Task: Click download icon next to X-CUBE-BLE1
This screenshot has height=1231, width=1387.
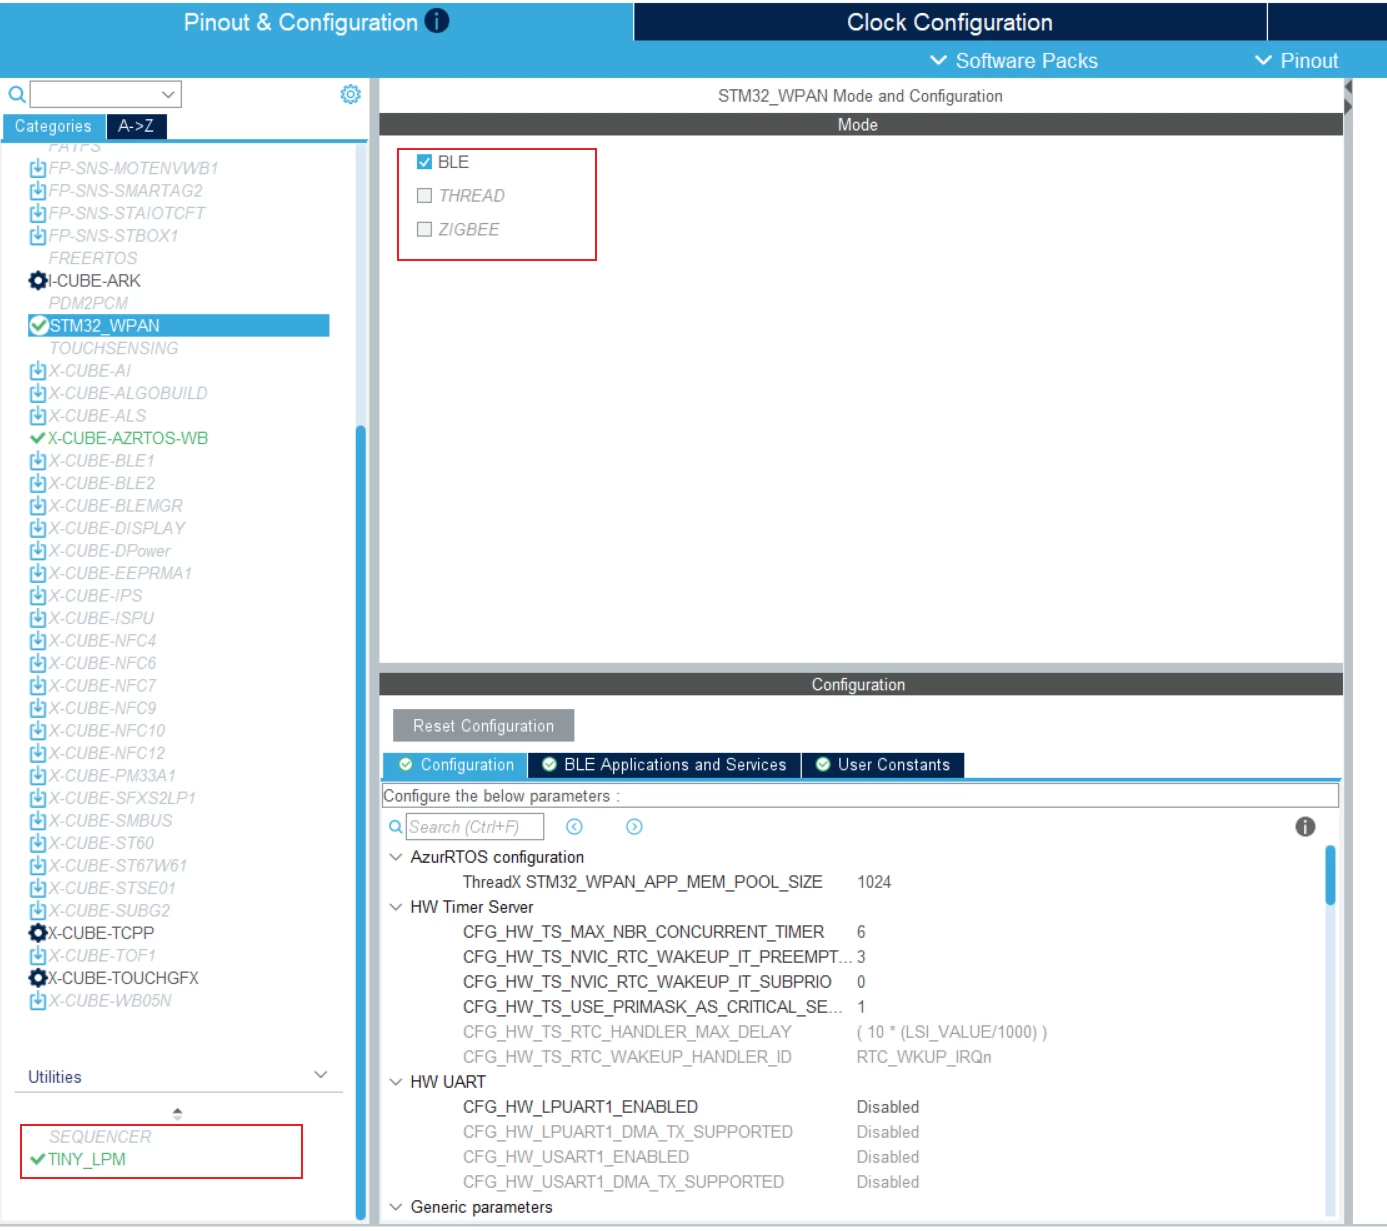Action: pyautogui.click(x=38, y=461)
